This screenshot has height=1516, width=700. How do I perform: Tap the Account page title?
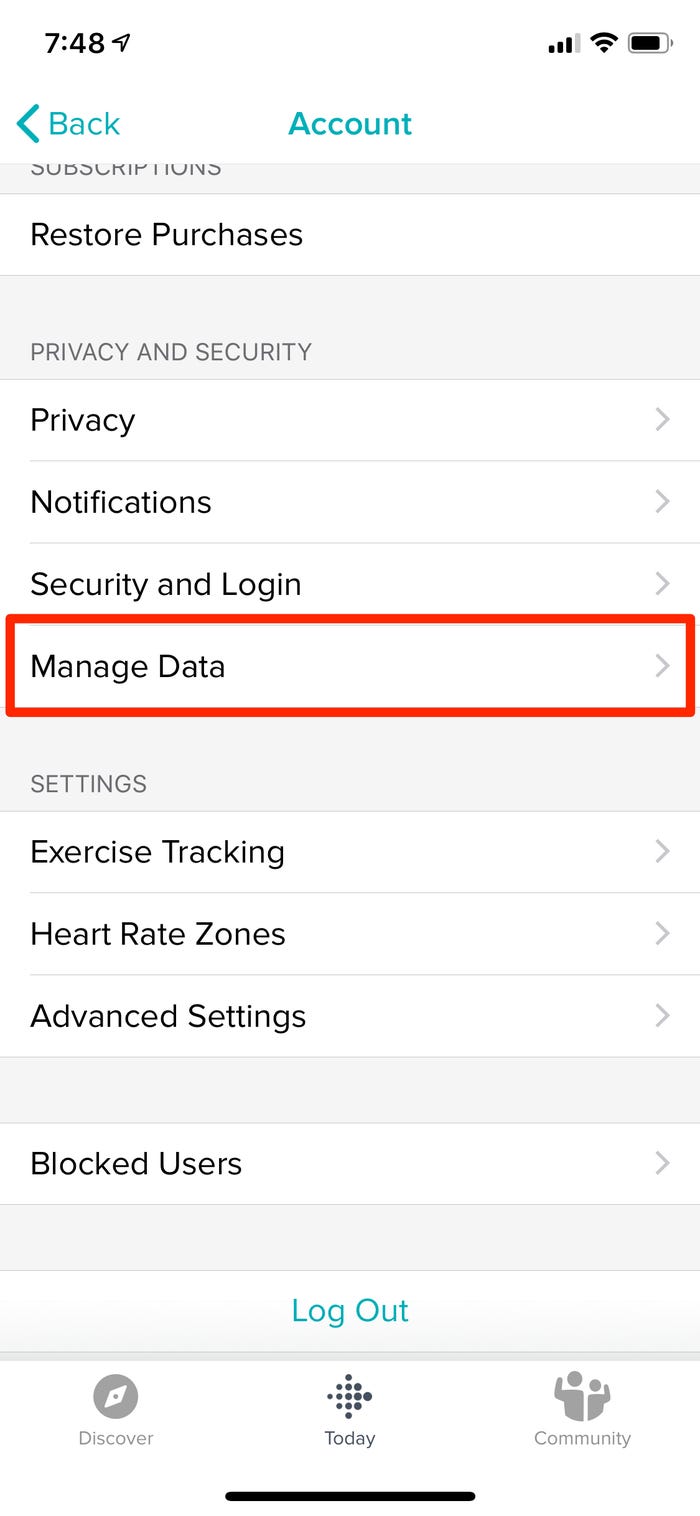tap(350, 124)
